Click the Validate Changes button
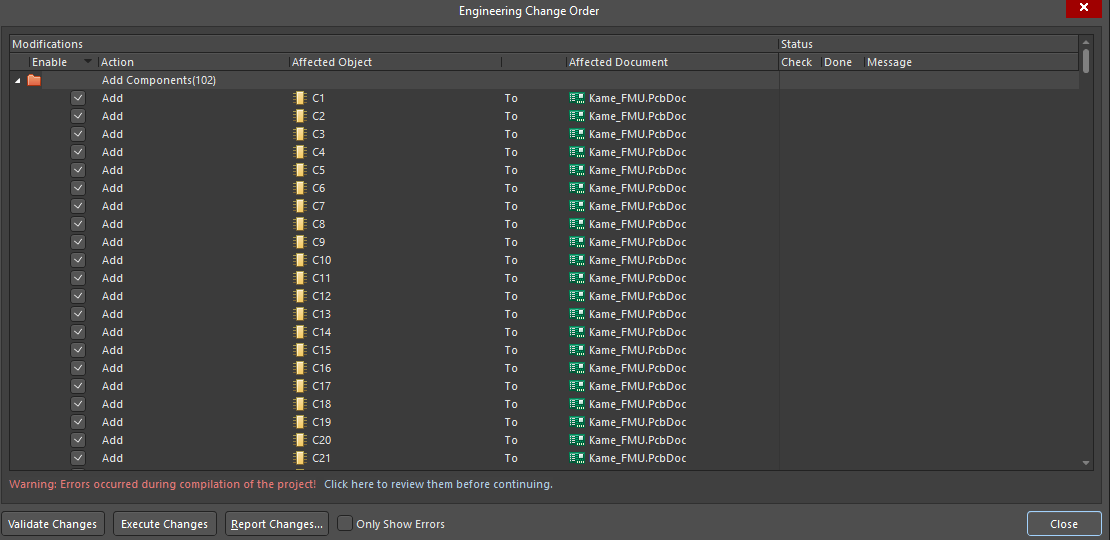This screenshot has height=540, width=1110. [x=53, y=524]
